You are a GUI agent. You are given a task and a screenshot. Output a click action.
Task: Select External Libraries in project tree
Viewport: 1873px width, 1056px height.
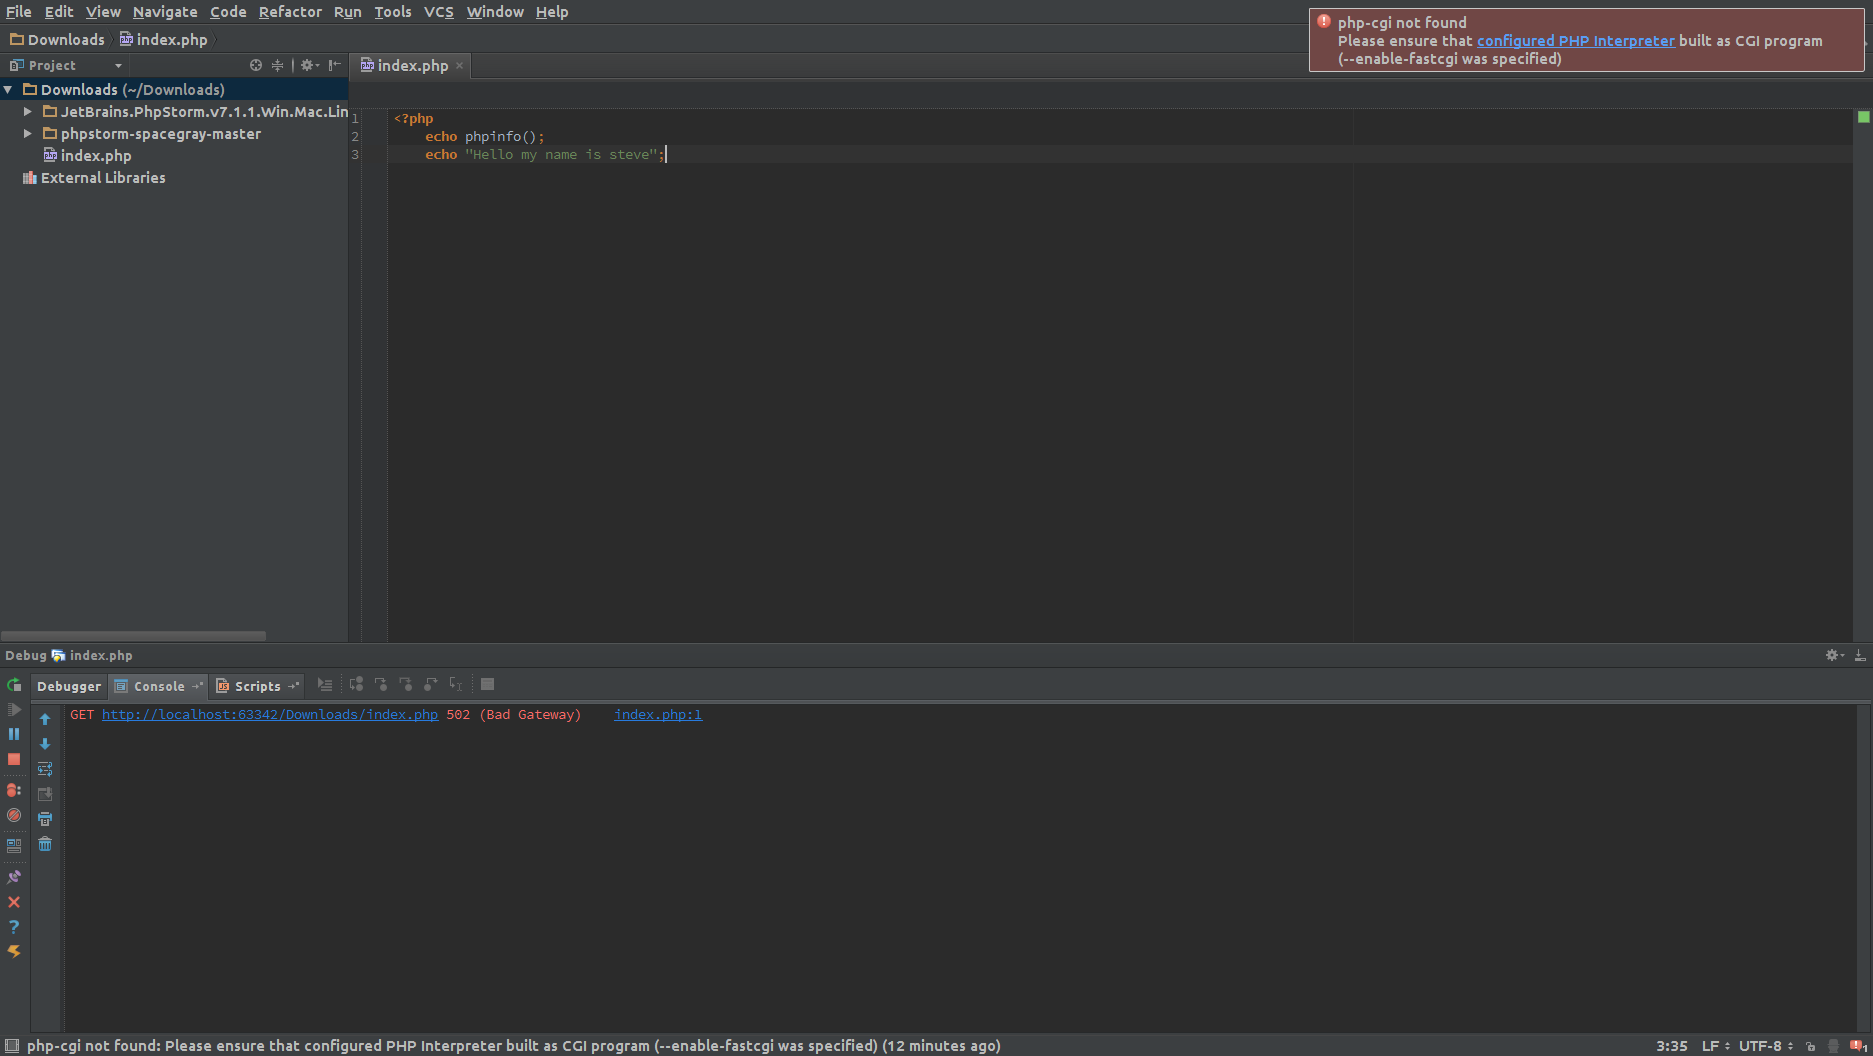click(x=94, y=178)
